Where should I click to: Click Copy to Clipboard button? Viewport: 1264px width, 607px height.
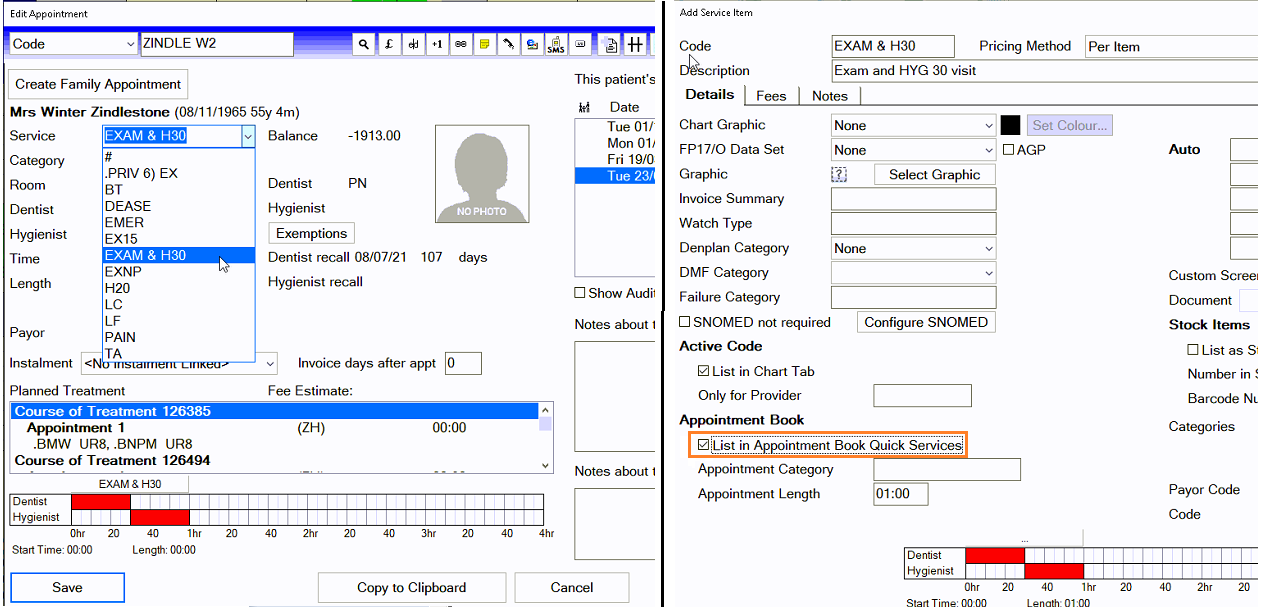(x=411, y=587)
